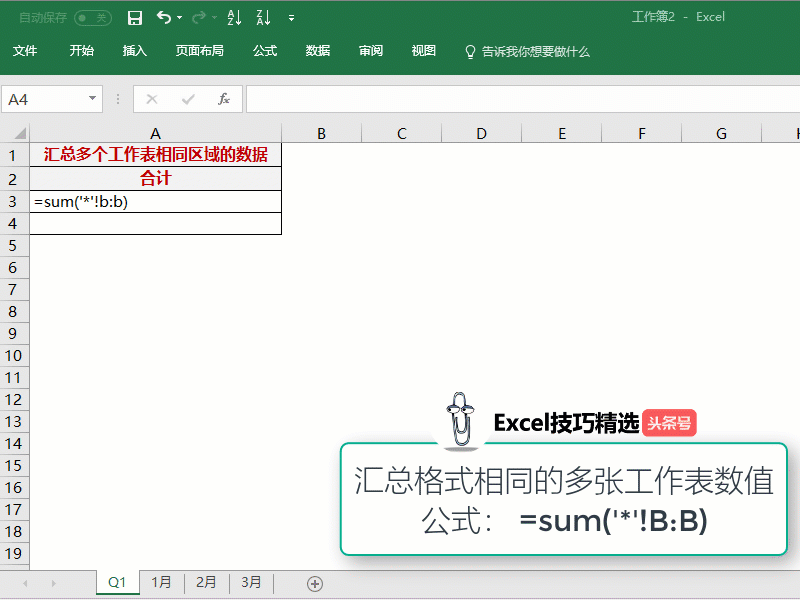Screen dimensions: 800x600
Task: Switch to the 插入 (Insert) ribbon tab
Action: pos(135,51)
